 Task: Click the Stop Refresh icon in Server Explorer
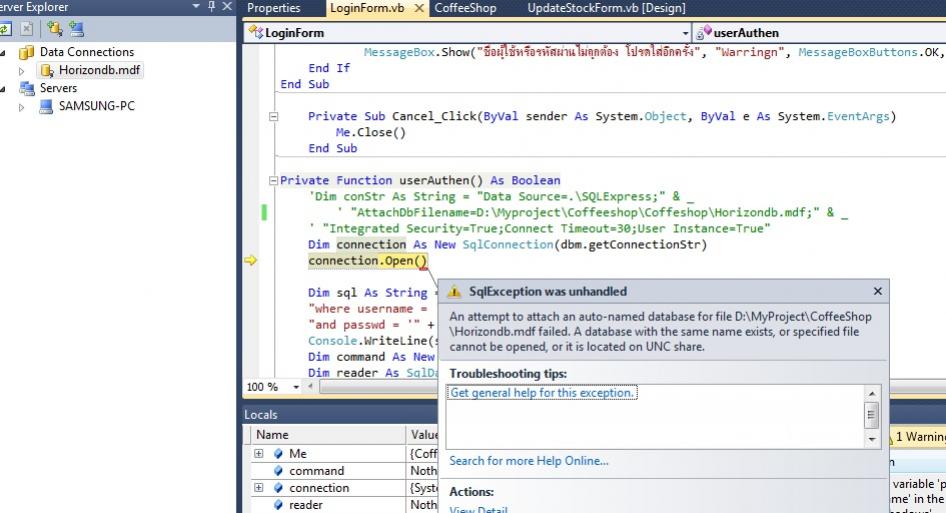(27, 29)
